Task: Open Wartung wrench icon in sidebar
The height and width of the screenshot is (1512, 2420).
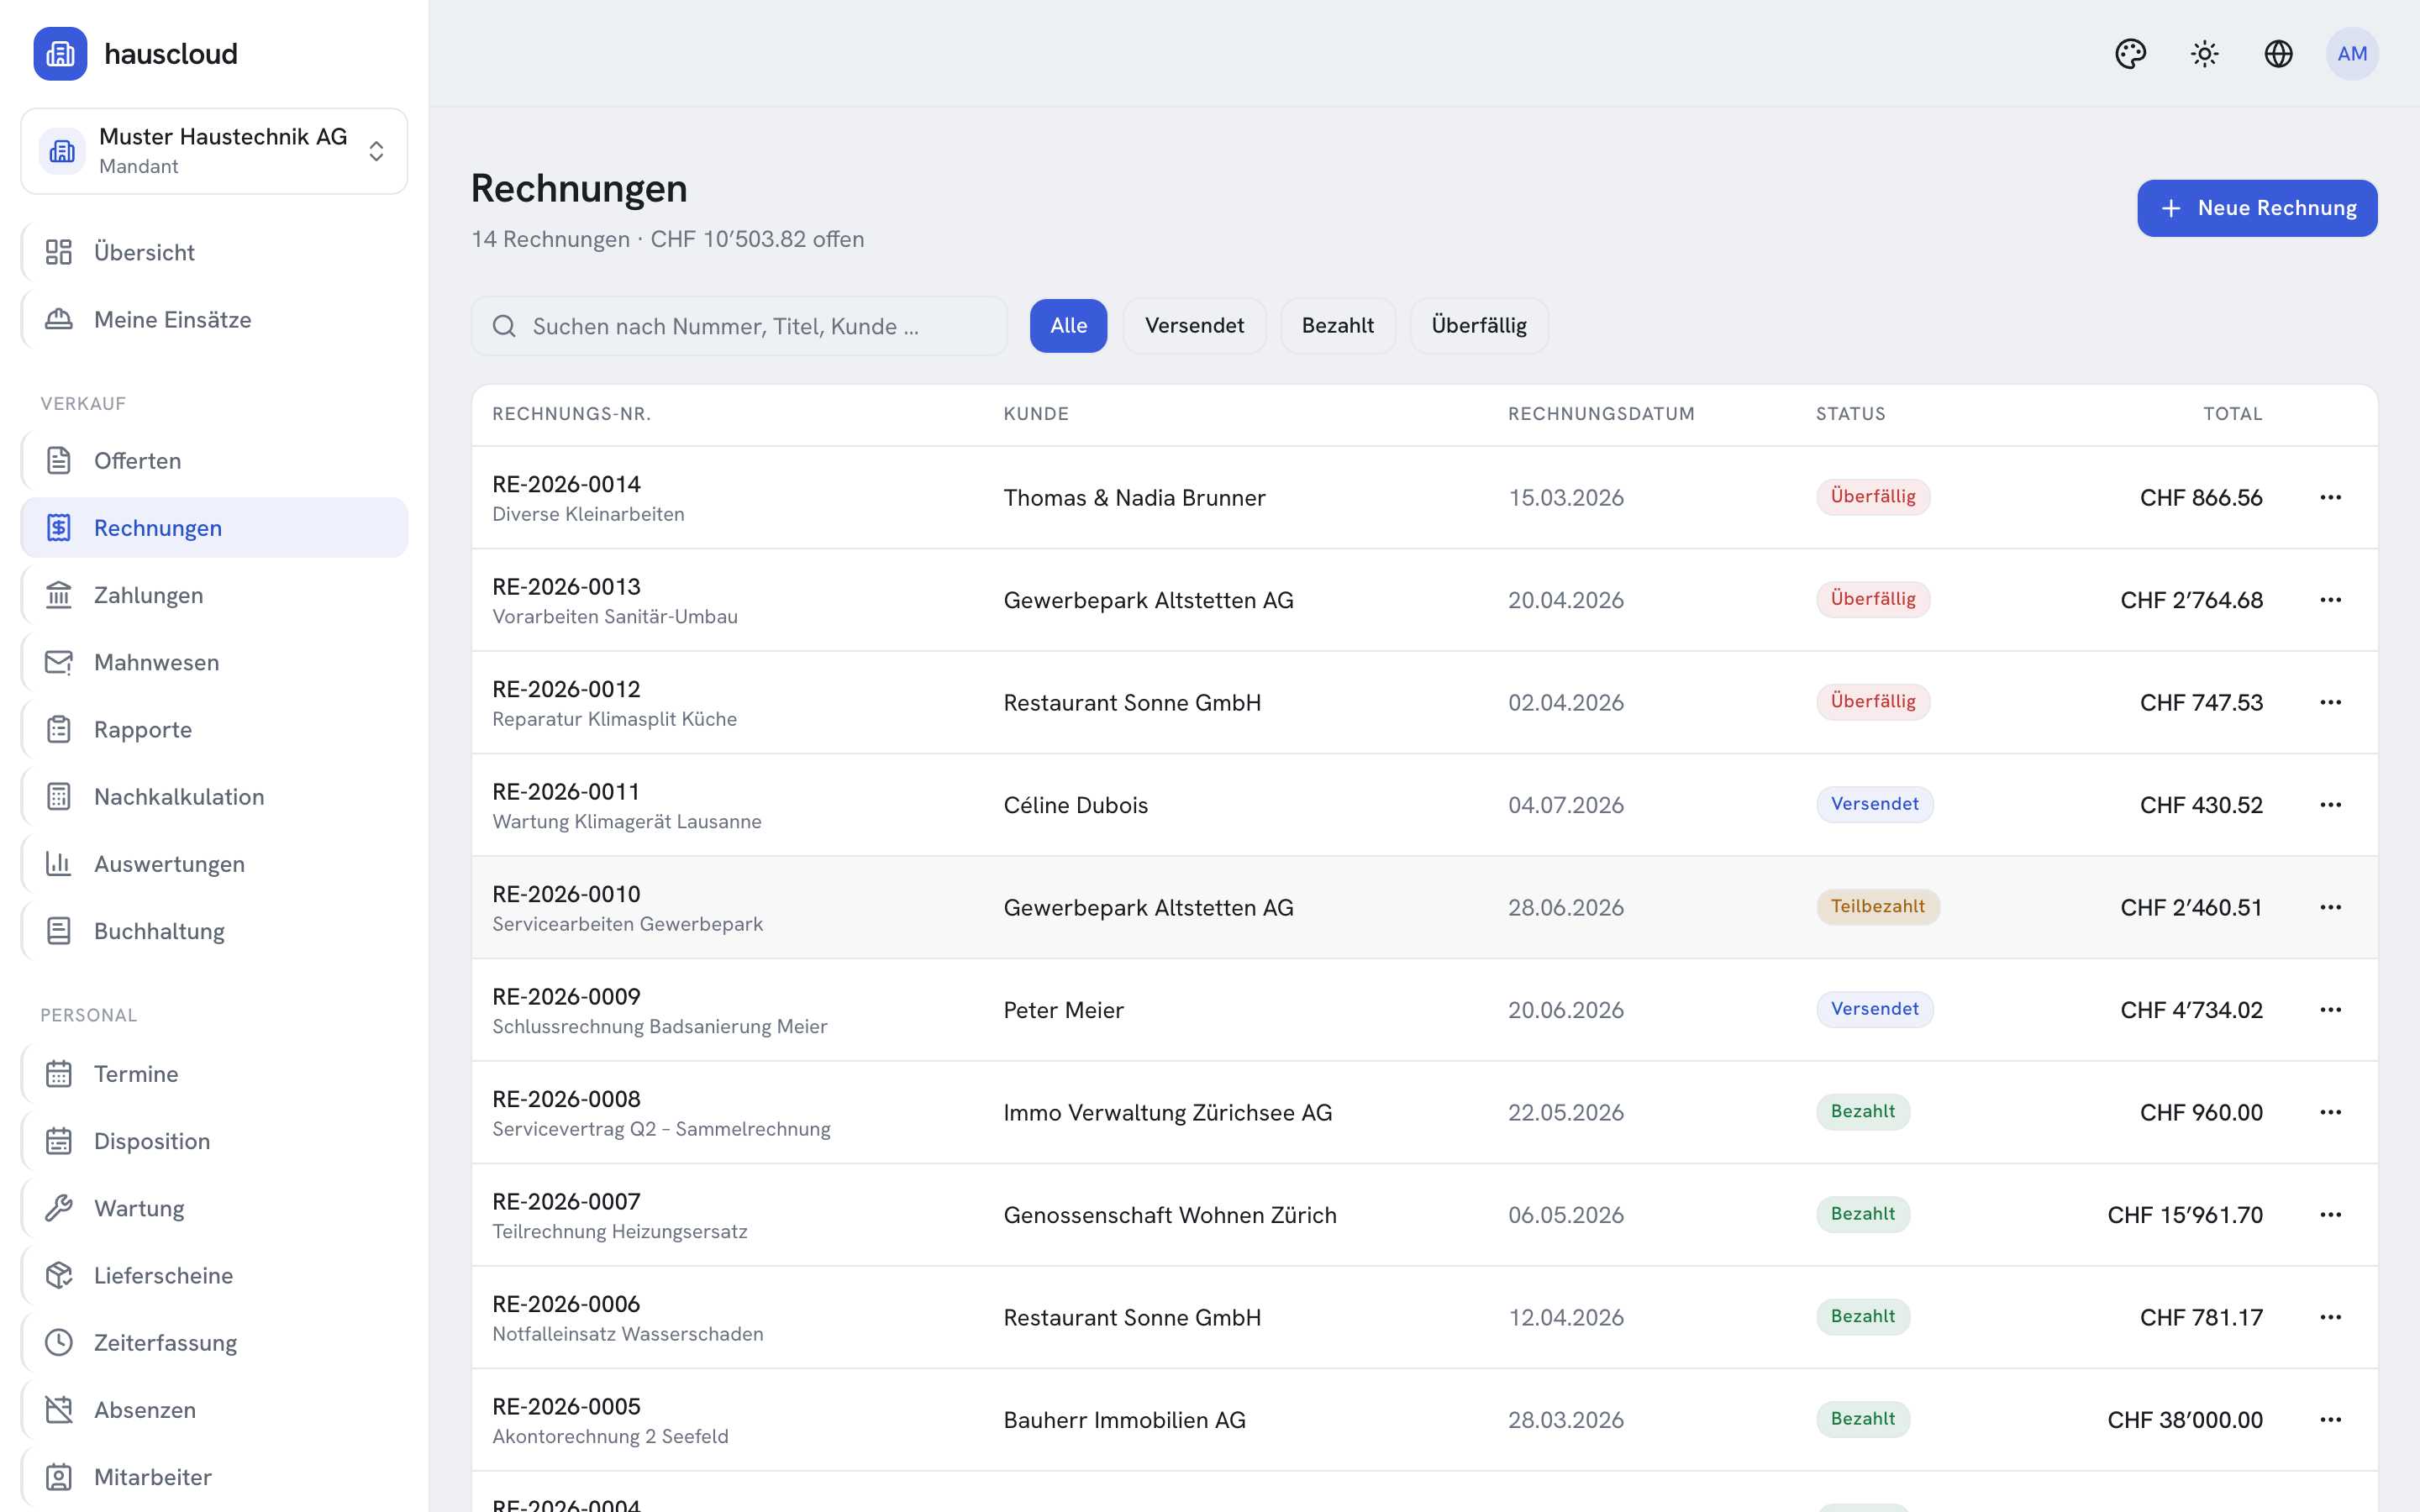Action: click(59, 1208)
